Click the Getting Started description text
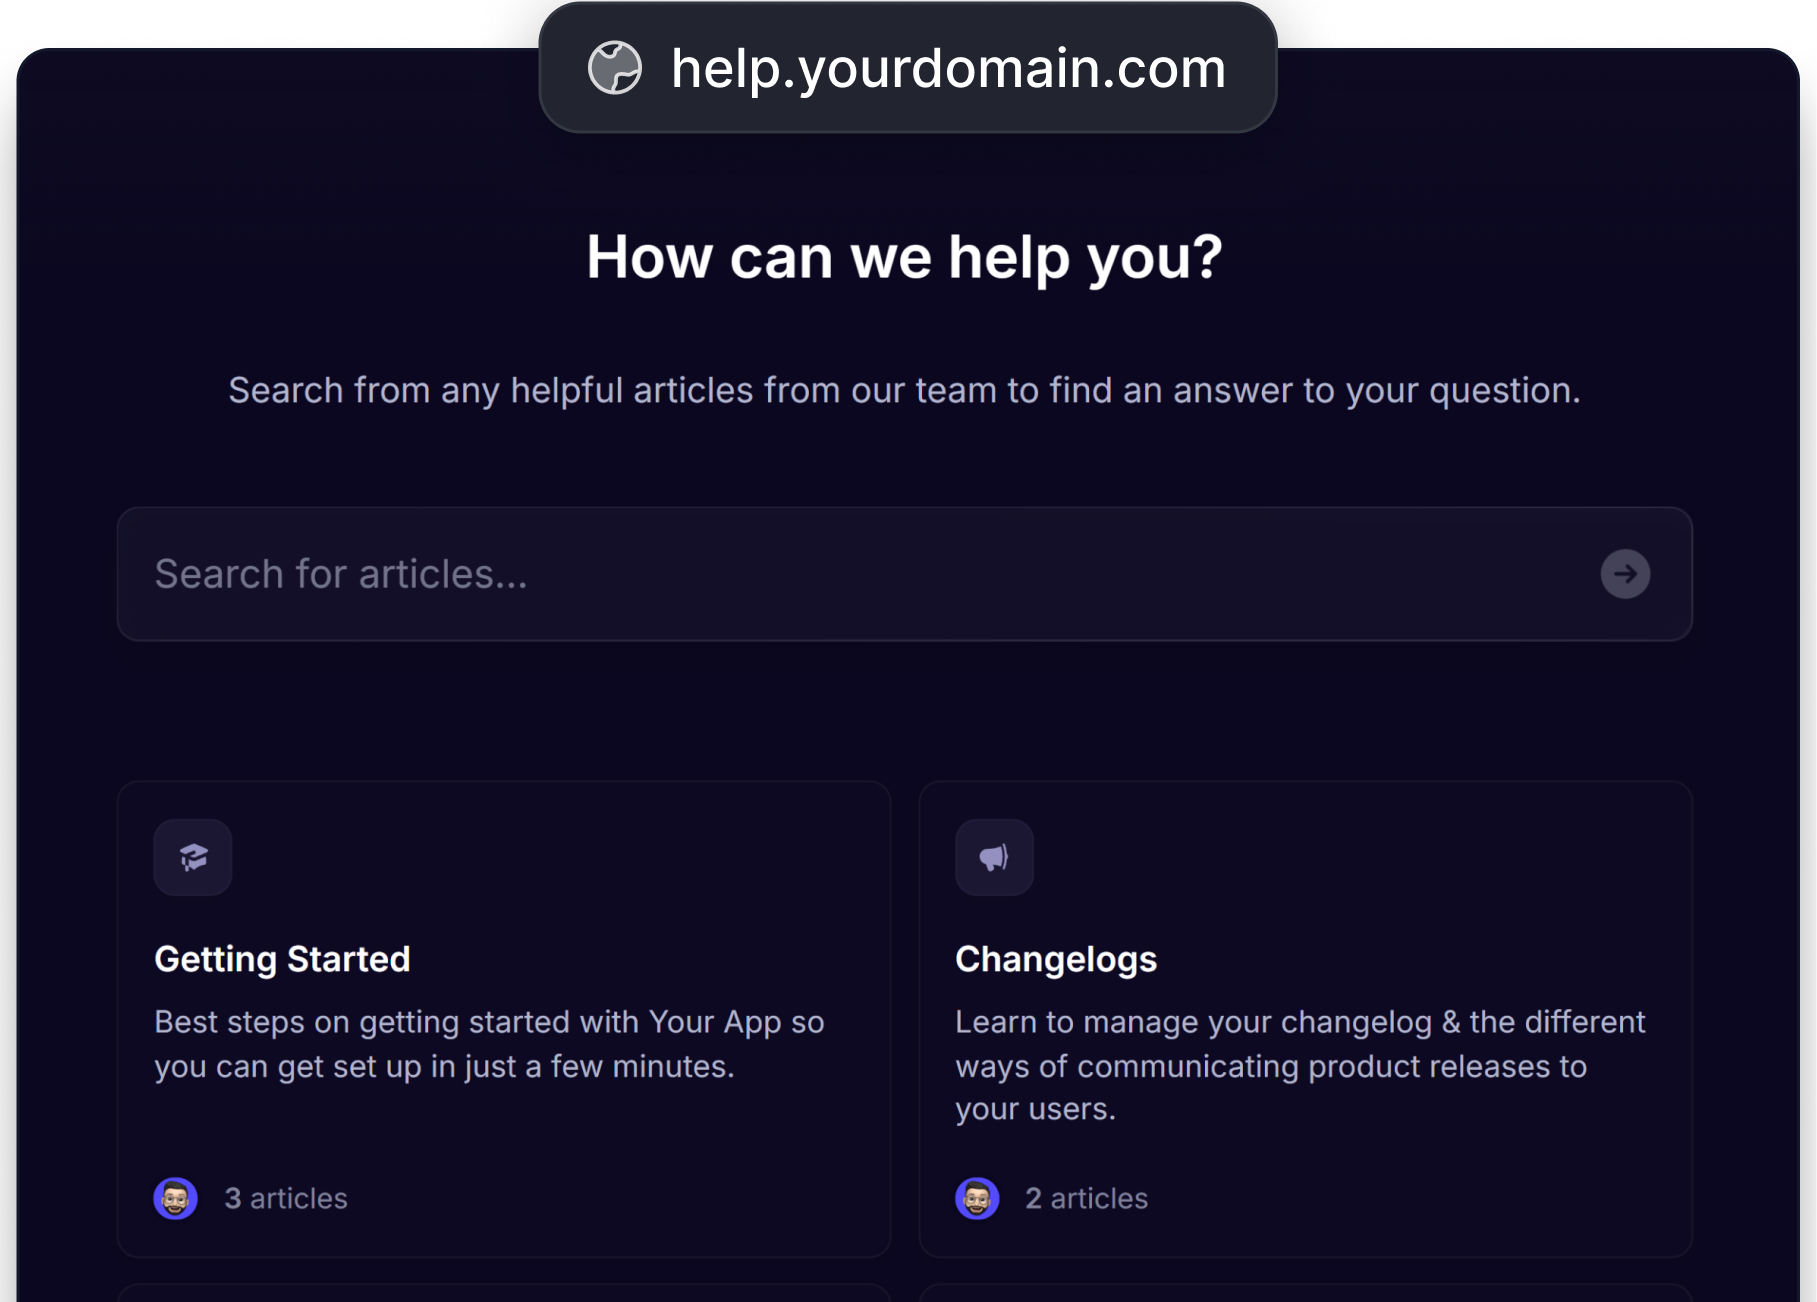Screen dimensions: 1817x1302 click(489, 1044)
